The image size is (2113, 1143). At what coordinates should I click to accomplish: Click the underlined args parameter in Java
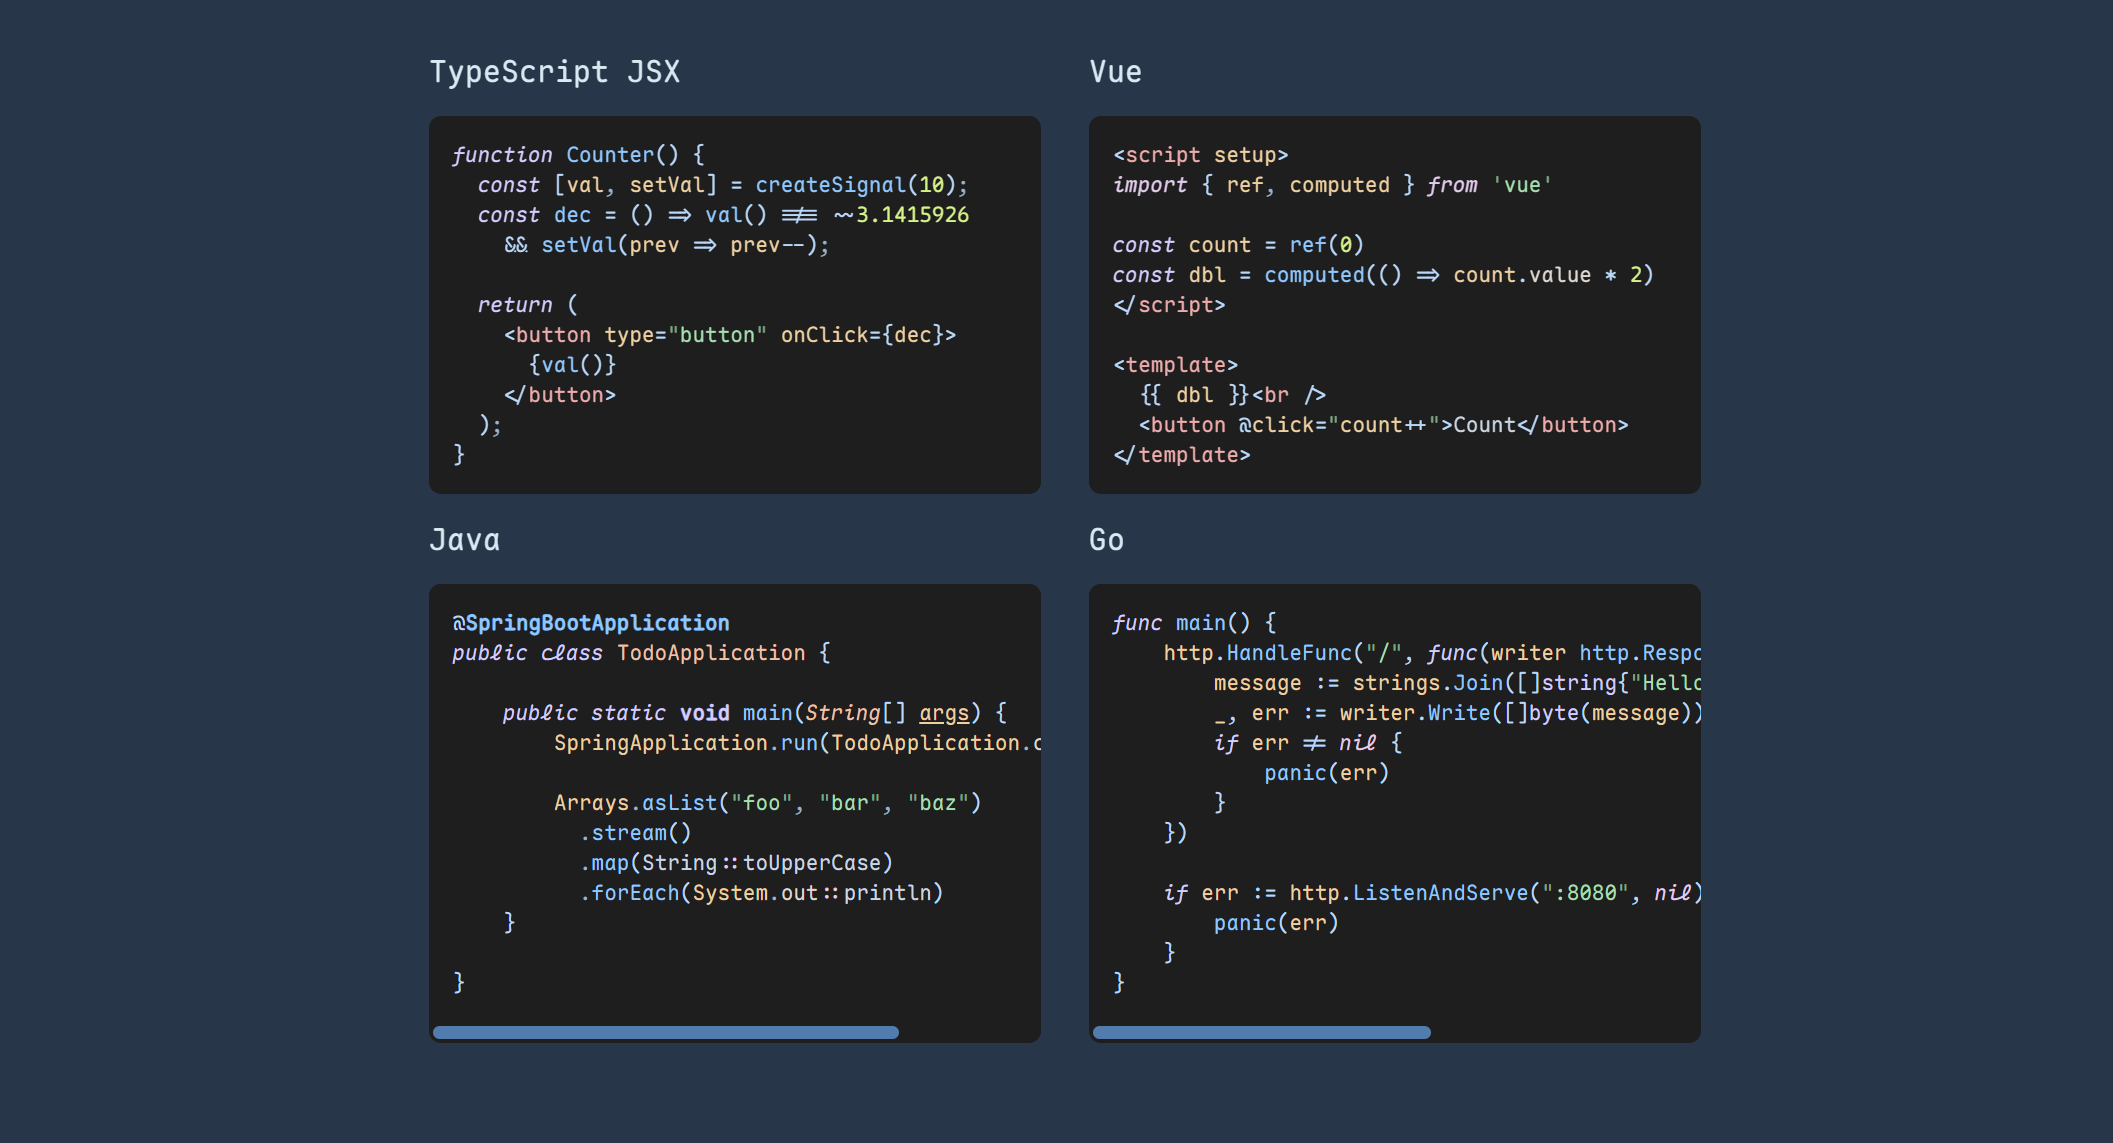944,713
